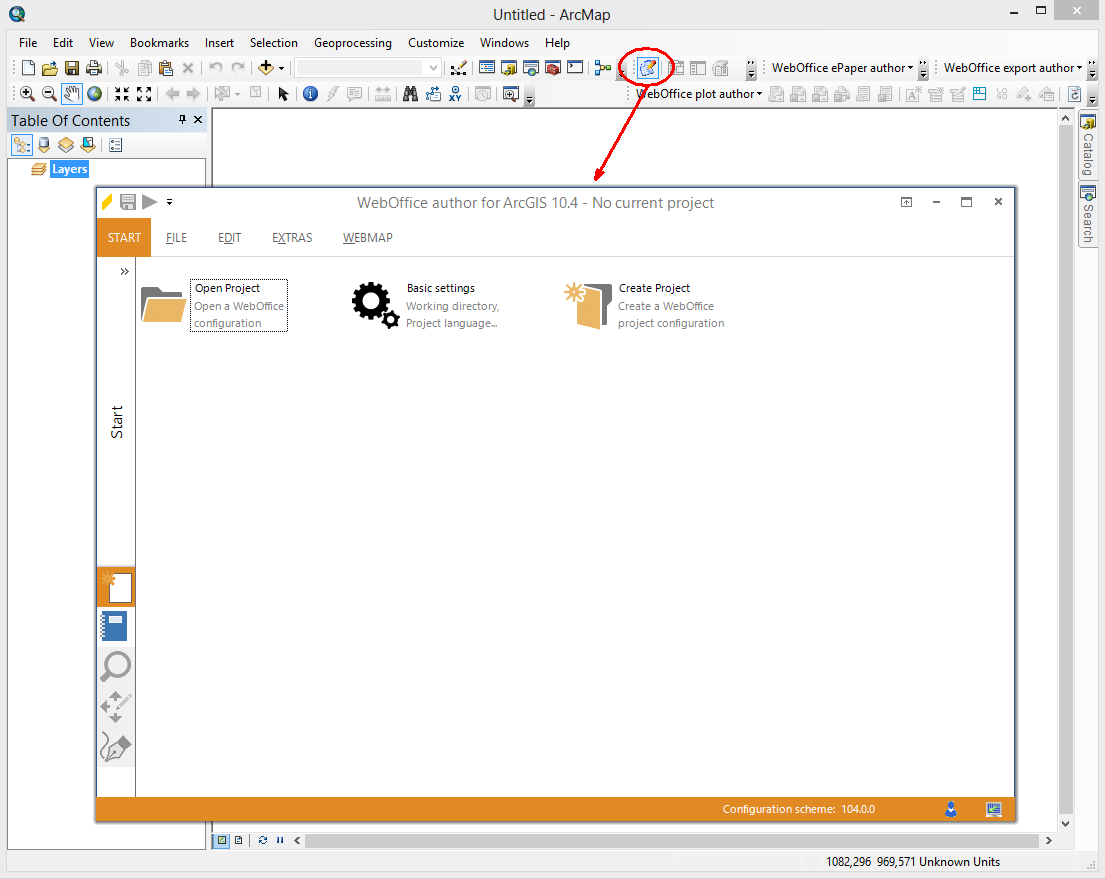1105x879 pixels.
Task: Select the Layers item in Table Of Contents
Action: 70,169
